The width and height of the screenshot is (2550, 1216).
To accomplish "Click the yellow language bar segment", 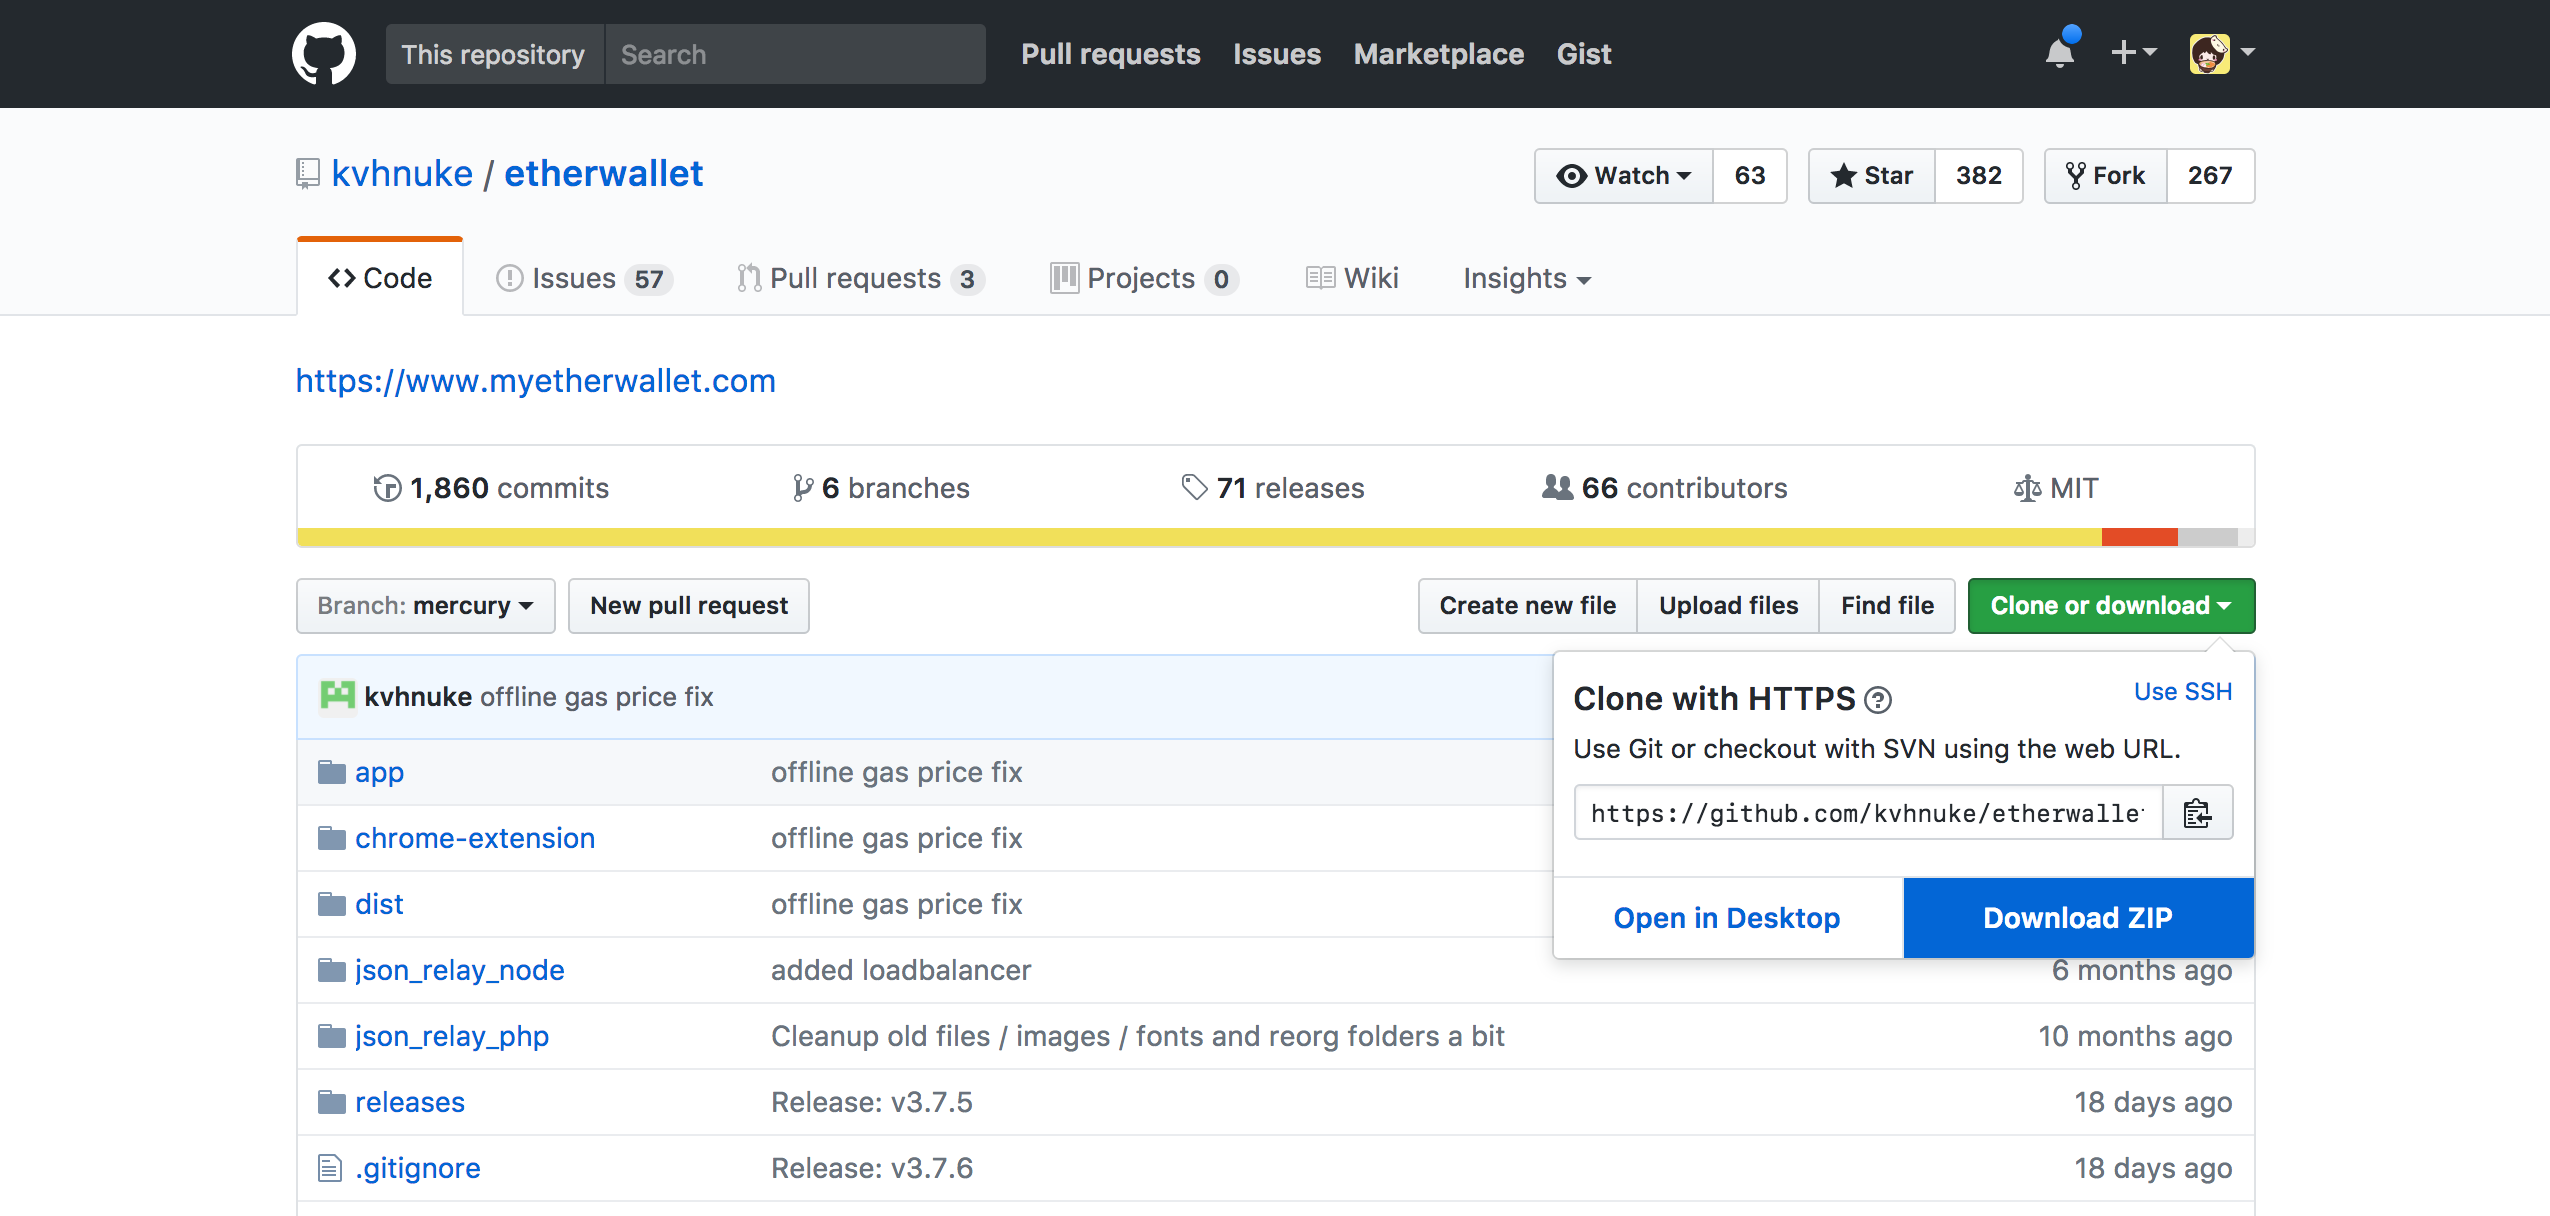I will 1199,537.
